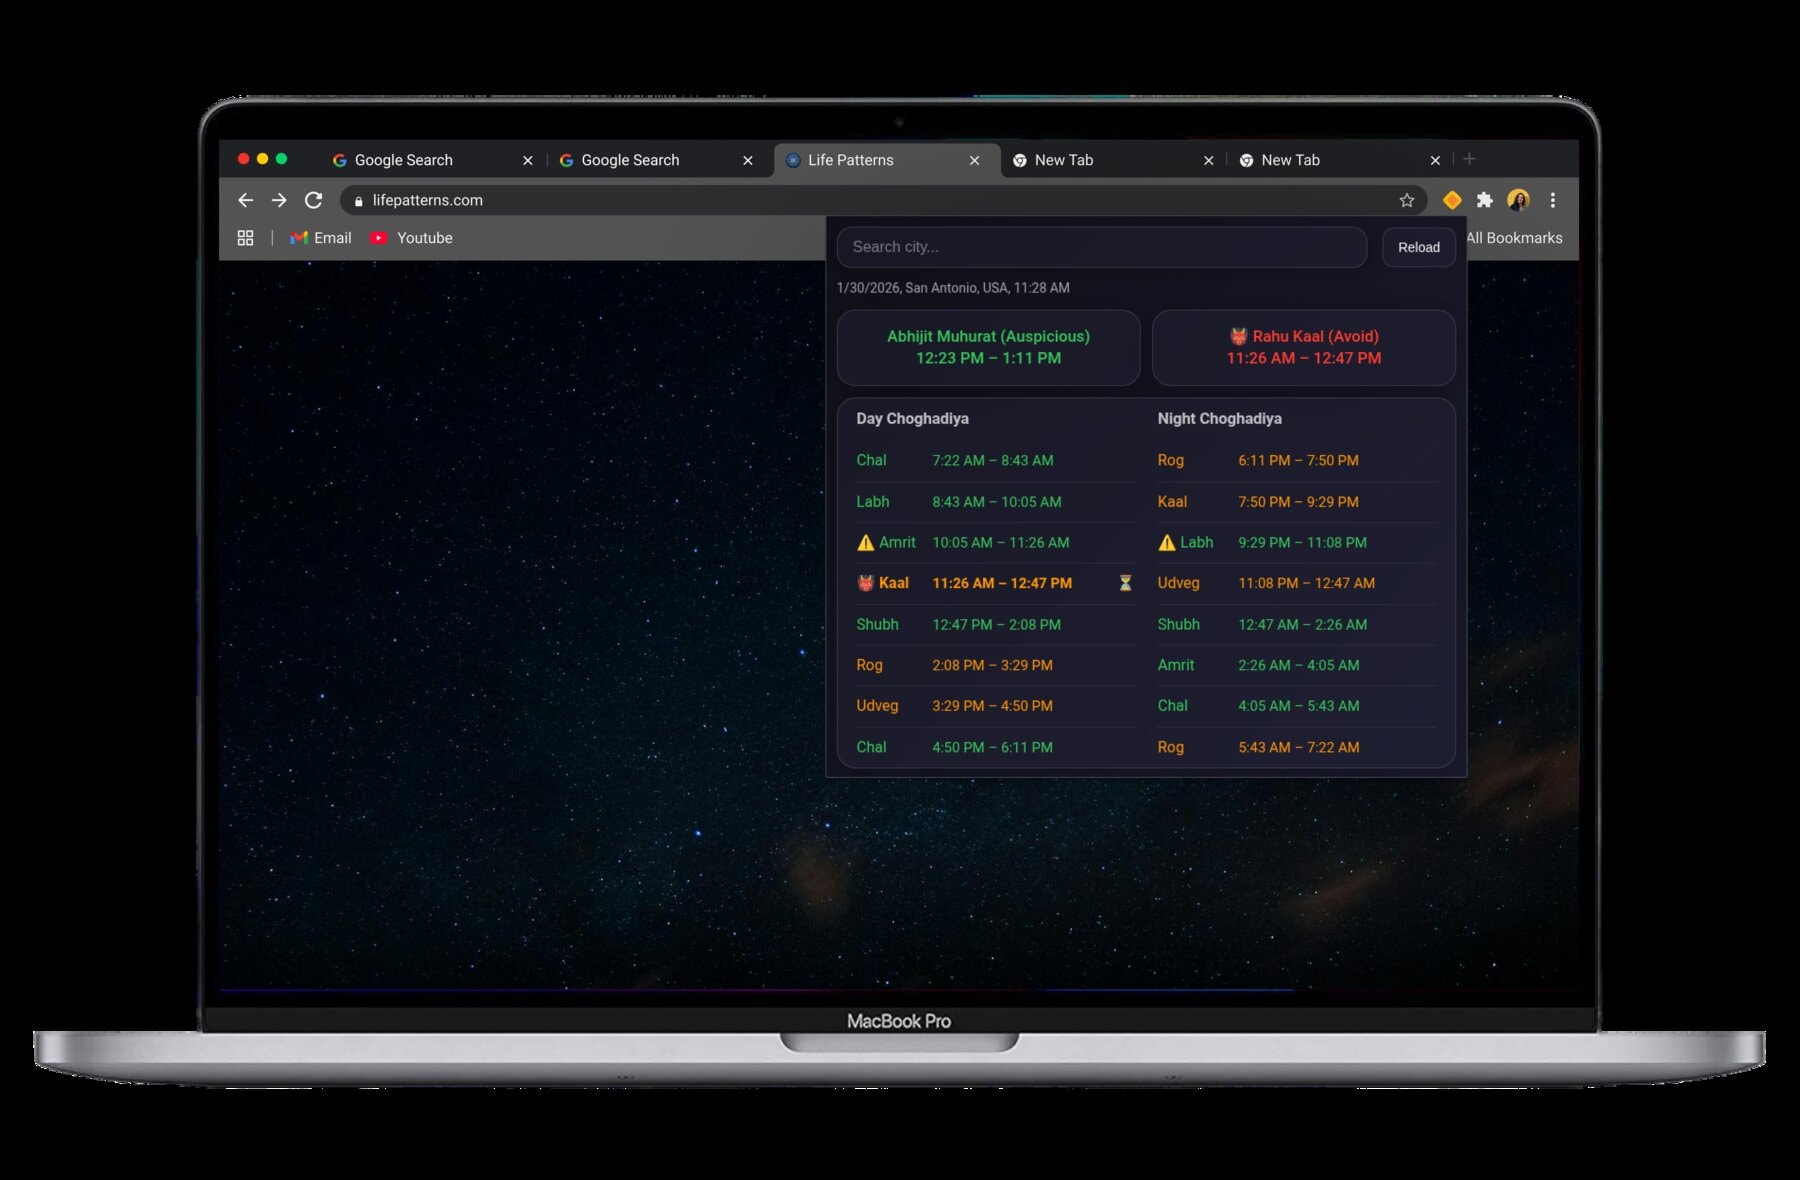Open the apps grid in bookmarks bar
Viewport: 1800px width, 1180px height.
pos(245,238)
